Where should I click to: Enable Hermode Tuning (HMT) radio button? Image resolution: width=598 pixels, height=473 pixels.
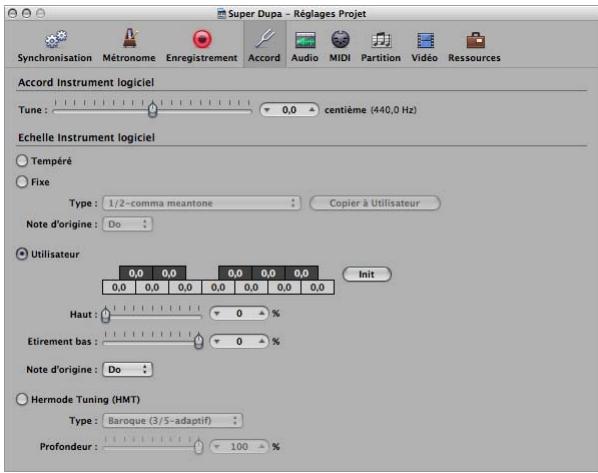click(x=22, y=399)
